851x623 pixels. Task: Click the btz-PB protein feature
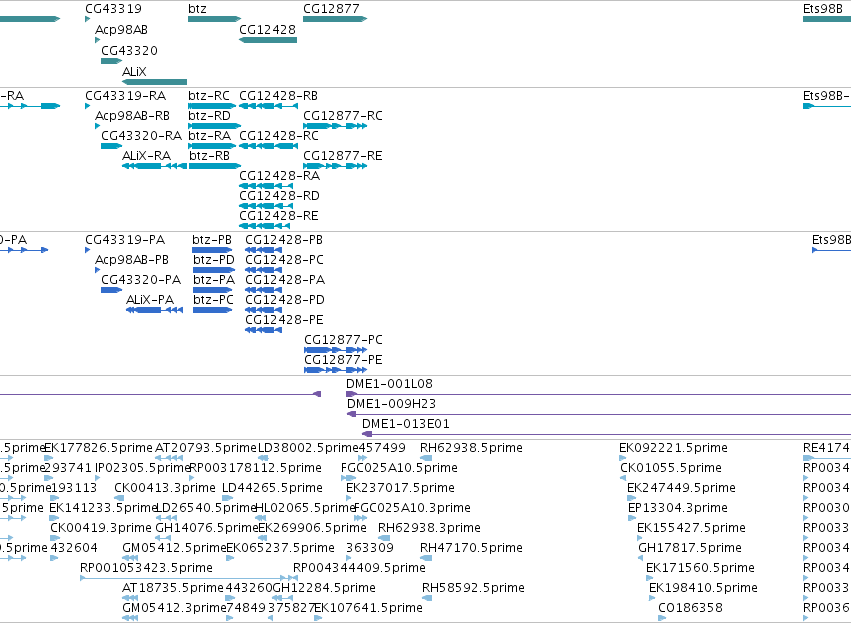(212, 250)
